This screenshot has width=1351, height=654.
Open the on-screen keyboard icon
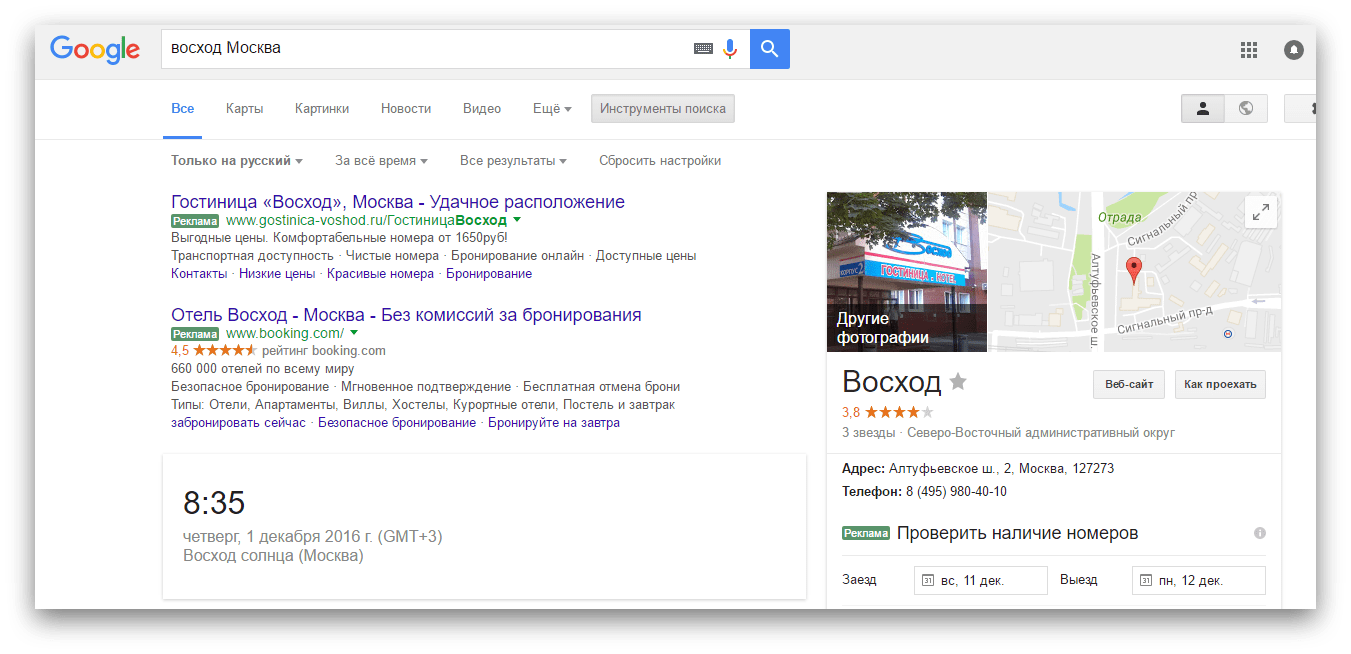click(703, 49)
